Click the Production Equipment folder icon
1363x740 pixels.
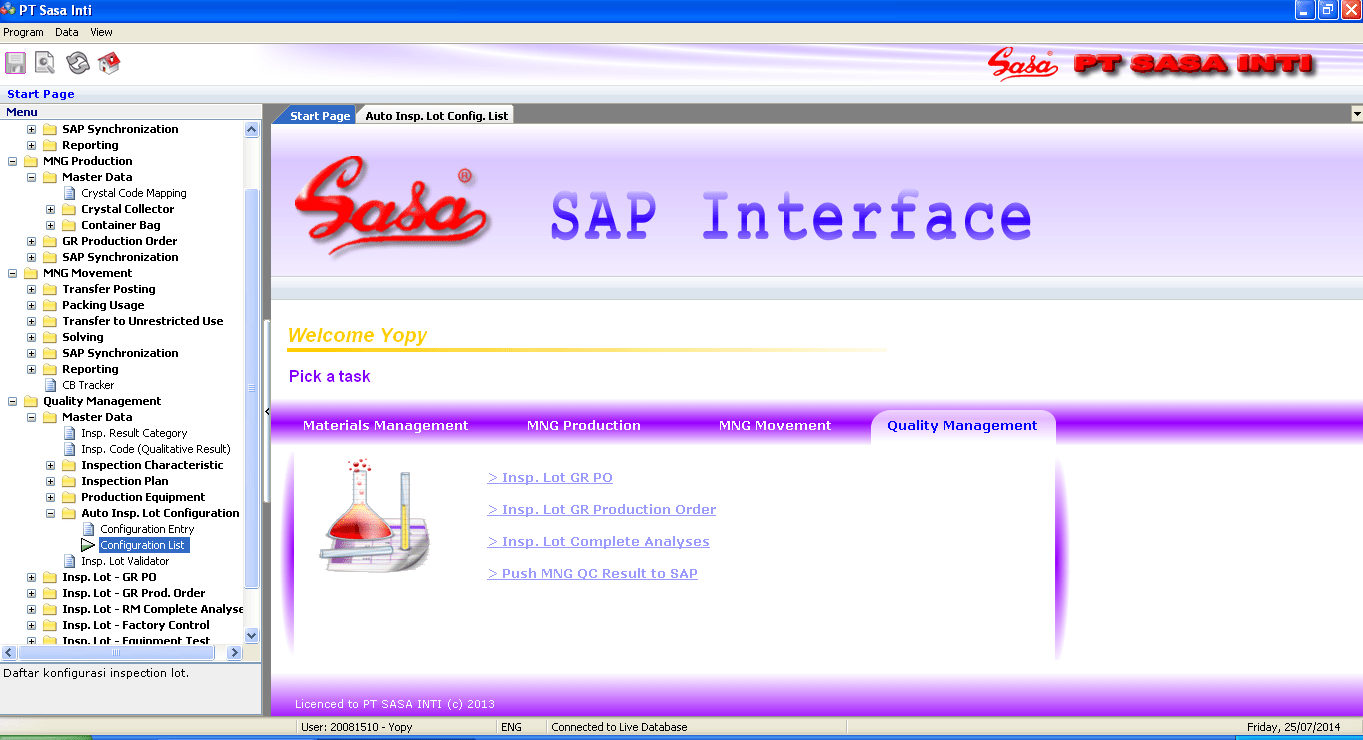coord(69,497)
